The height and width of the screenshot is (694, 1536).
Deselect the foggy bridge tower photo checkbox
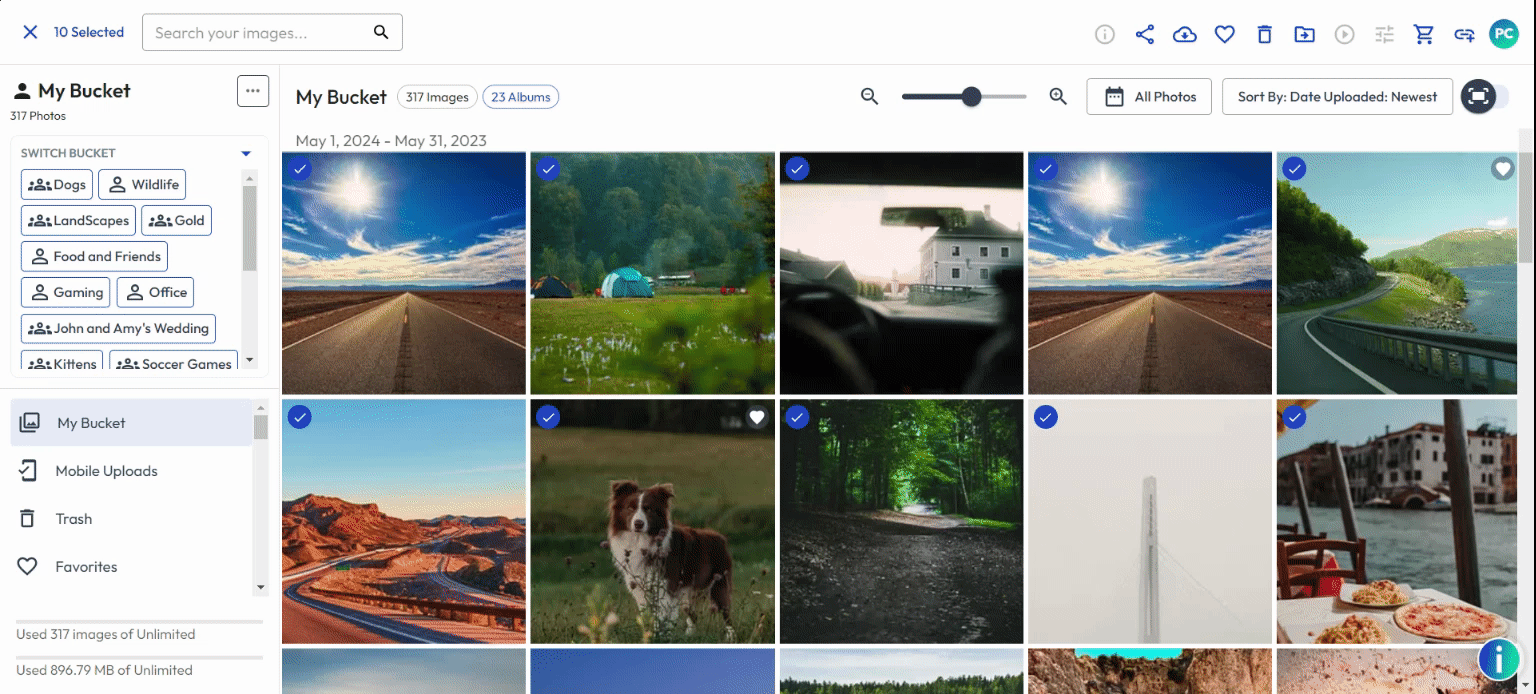point(1045,417)
